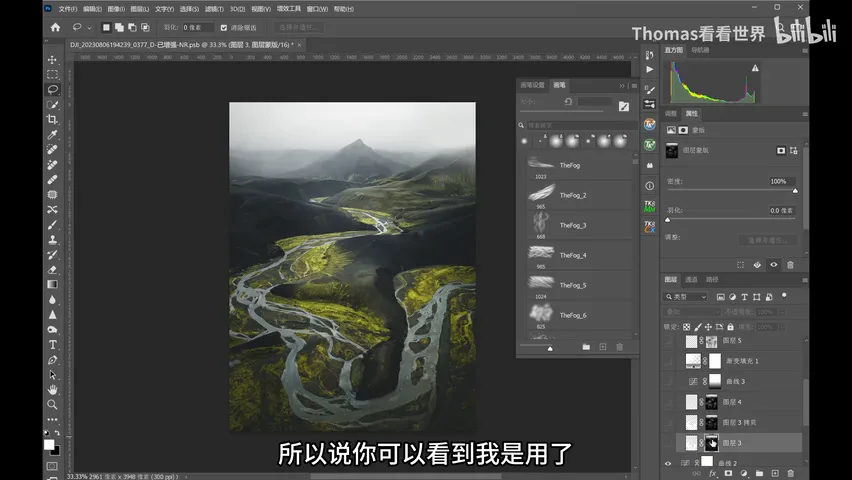Adjust the 羽化 slider handle
This screenshot has width=852, height=480.
(x=668, y=220)
